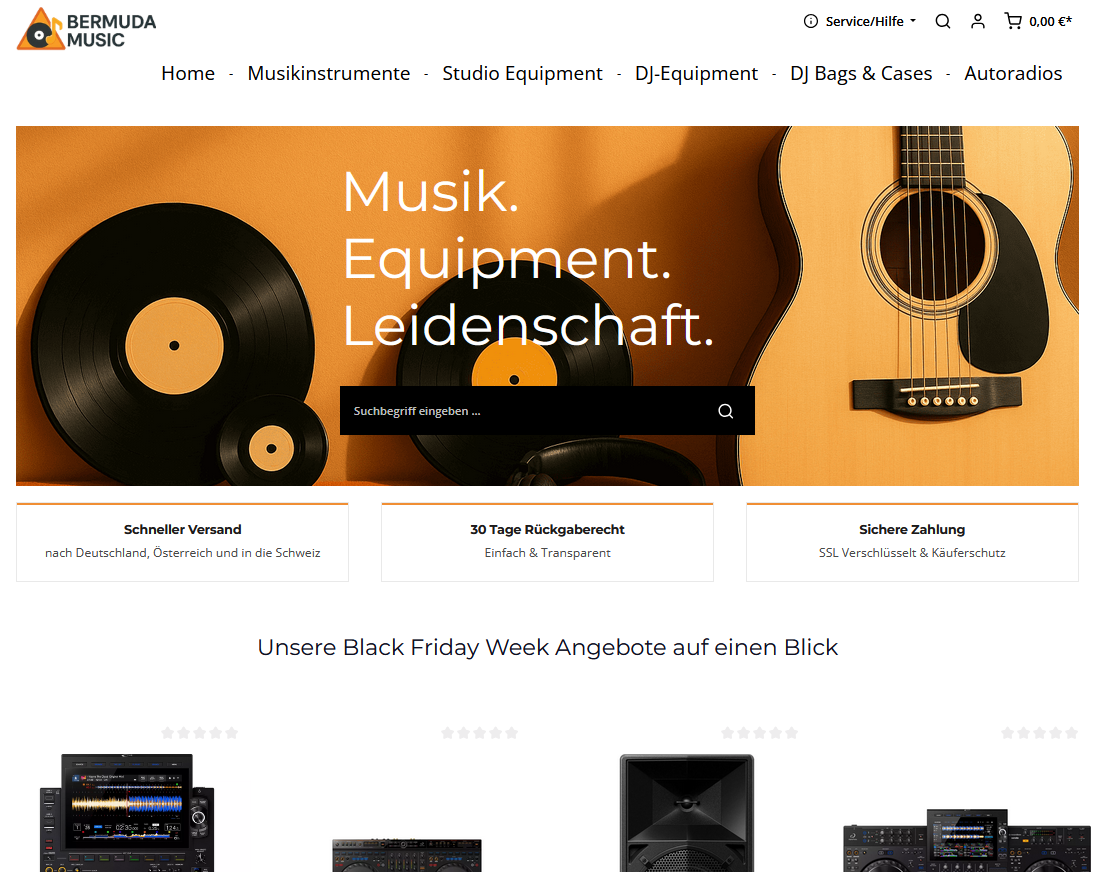Open the shopping cart icon
This screenshot has width=1099, height=872.
coord(1013,21)
